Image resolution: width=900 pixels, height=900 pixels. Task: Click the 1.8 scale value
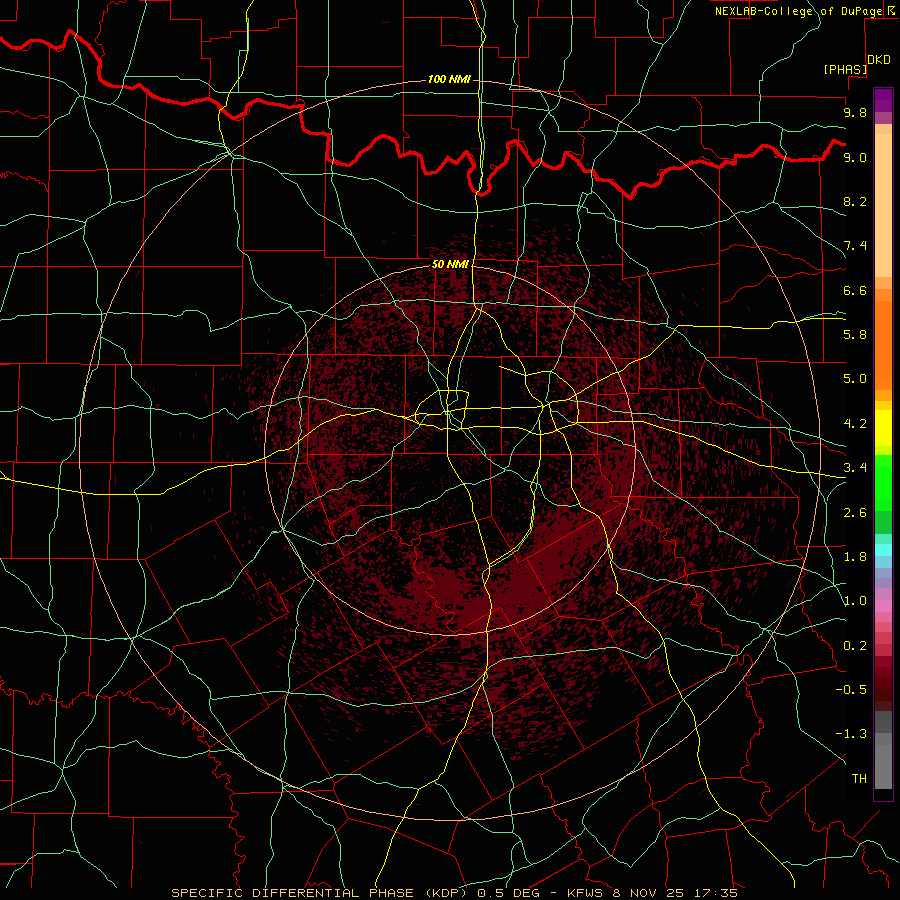coord(855,556)
